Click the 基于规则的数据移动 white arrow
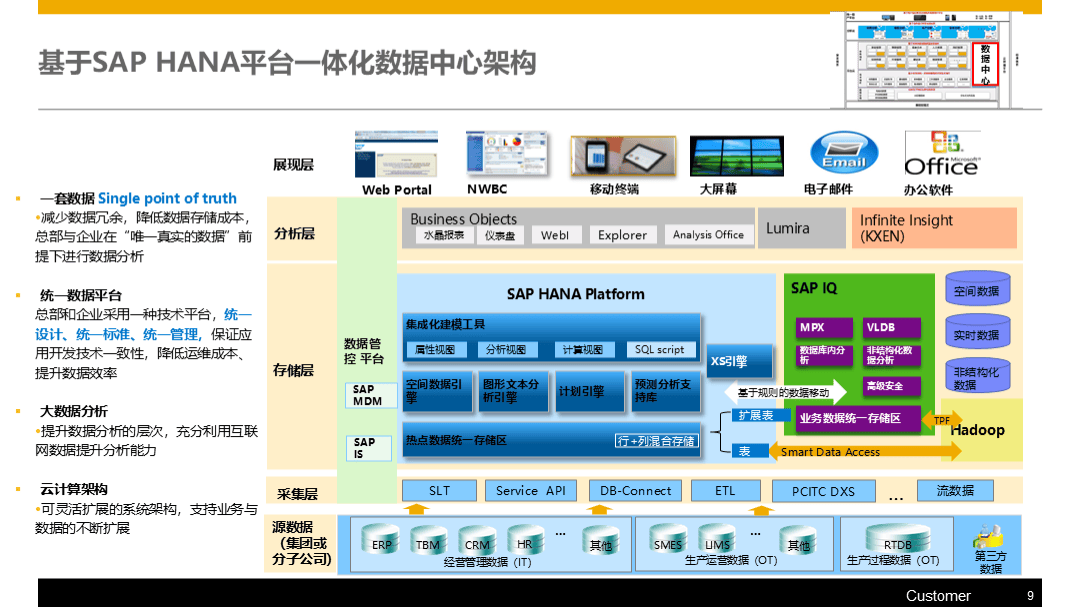The width and height of the screenshot is (1080, 607). [x=786, y=393]
